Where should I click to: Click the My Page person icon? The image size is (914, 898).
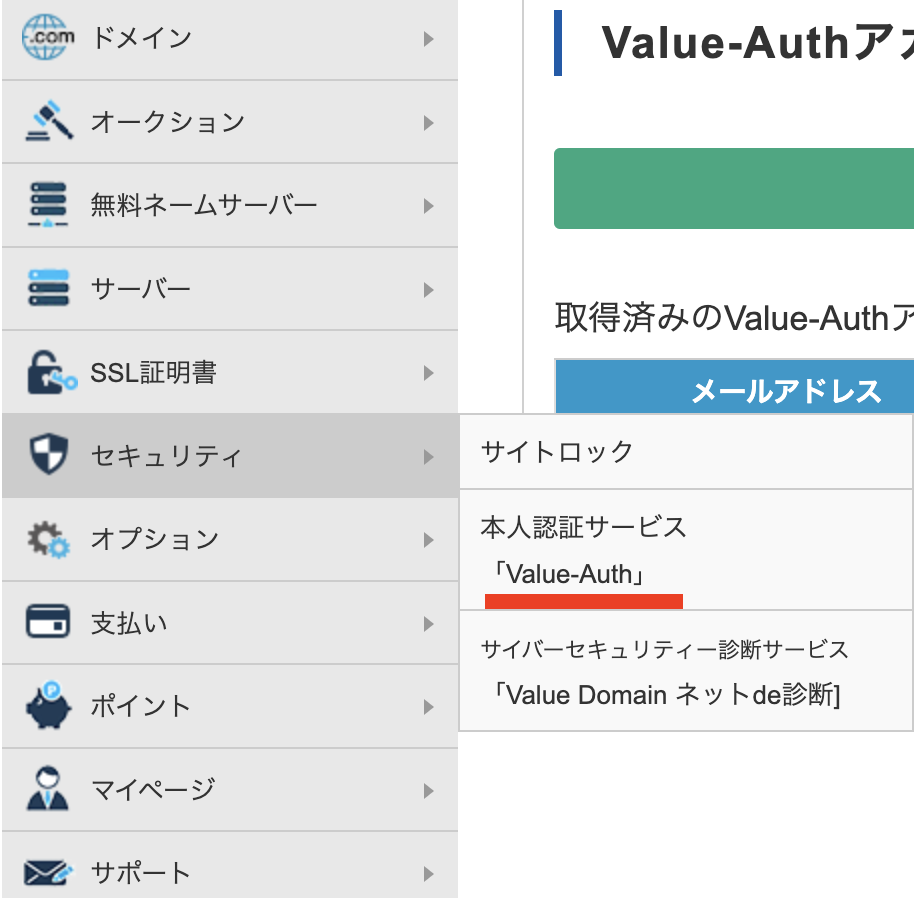(48, 789)
